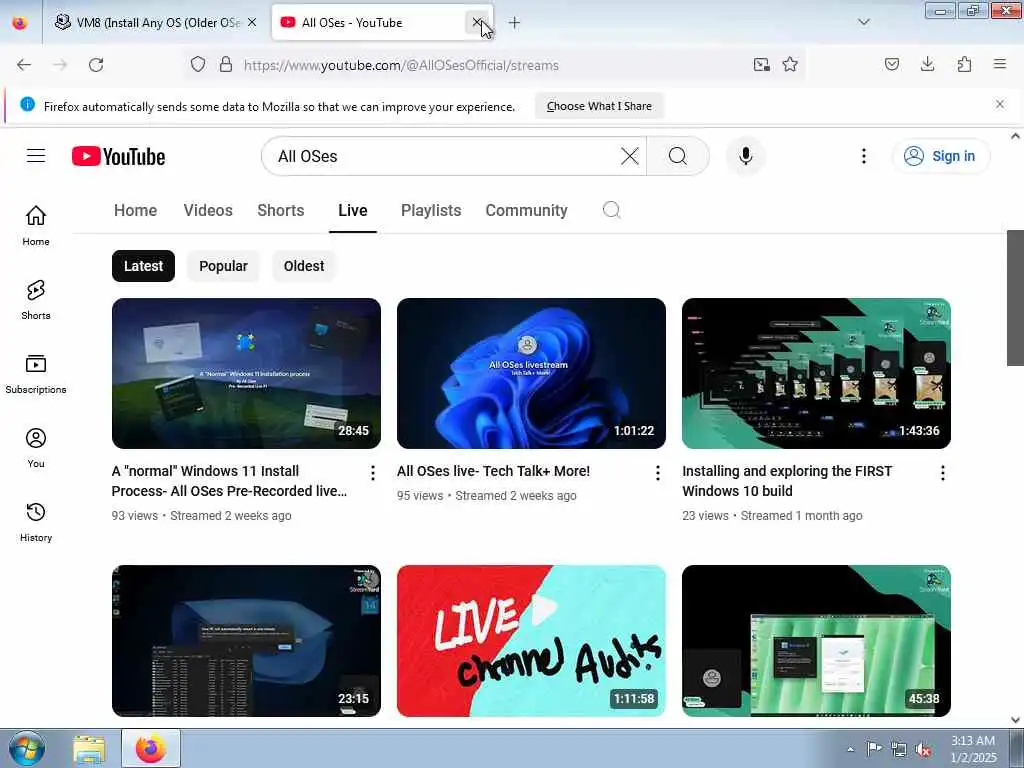
Task: Start voice search with microphone
Action: (745, 156)
